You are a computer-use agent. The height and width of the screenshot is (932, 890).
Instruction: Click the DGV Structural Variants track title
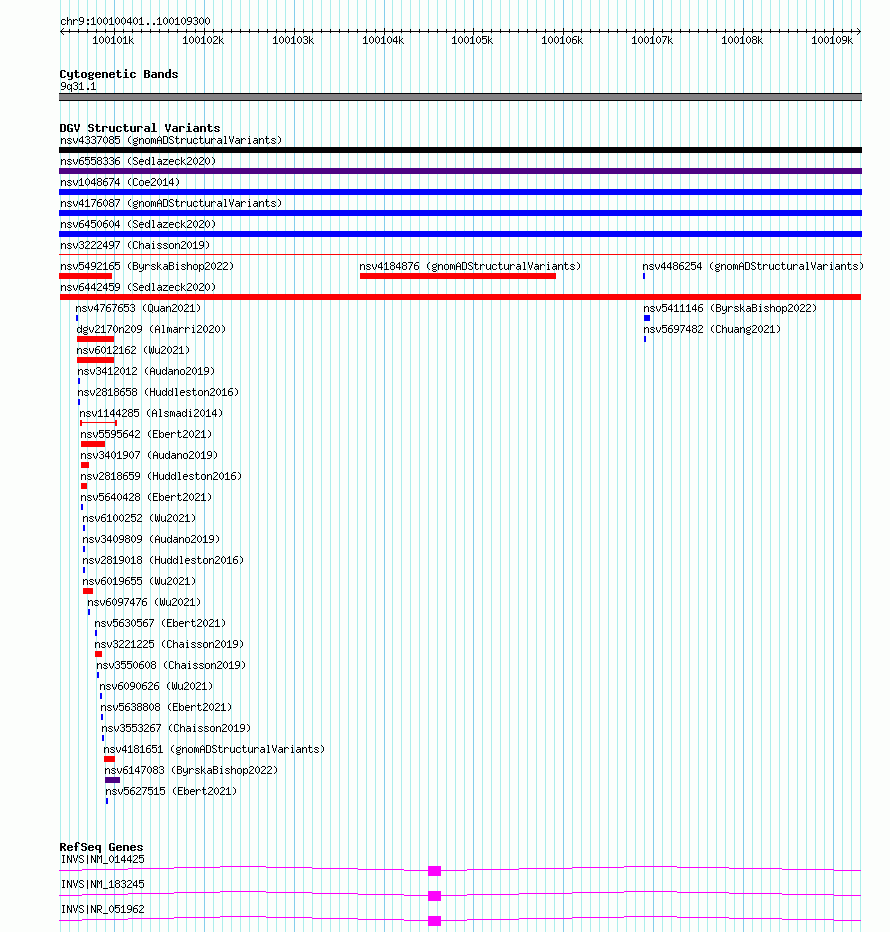point(140,128)
